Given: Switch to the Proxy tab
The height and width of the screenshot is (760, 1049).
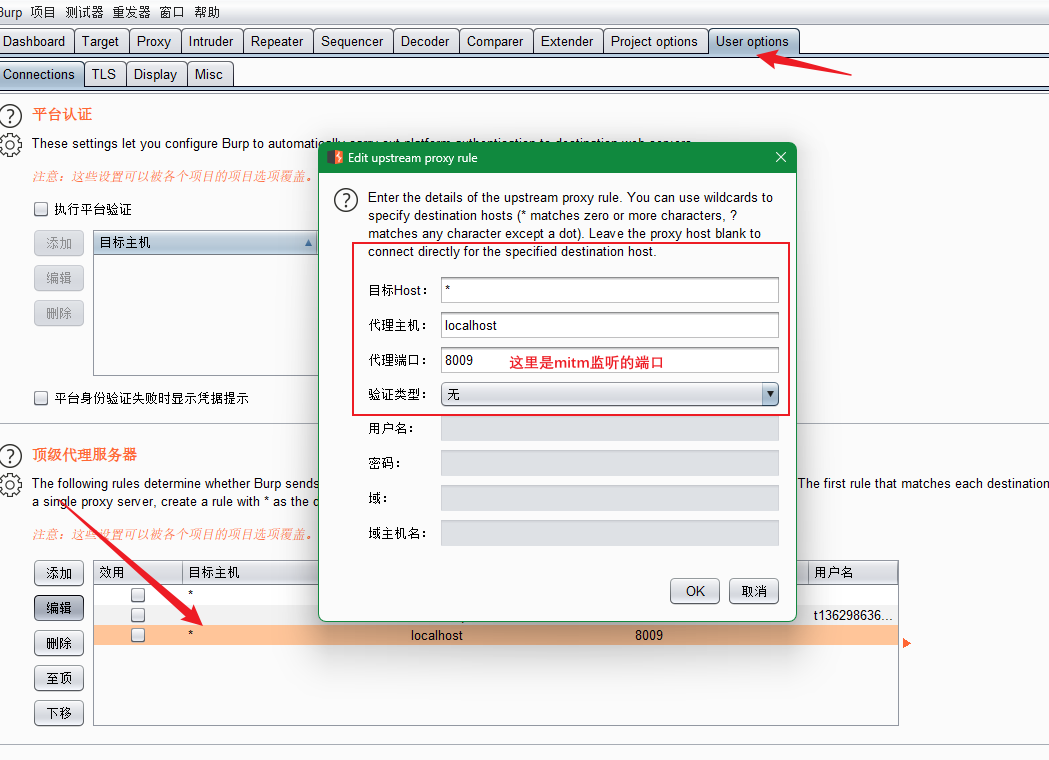Looking at the screenshot, I should pos(154,41).
